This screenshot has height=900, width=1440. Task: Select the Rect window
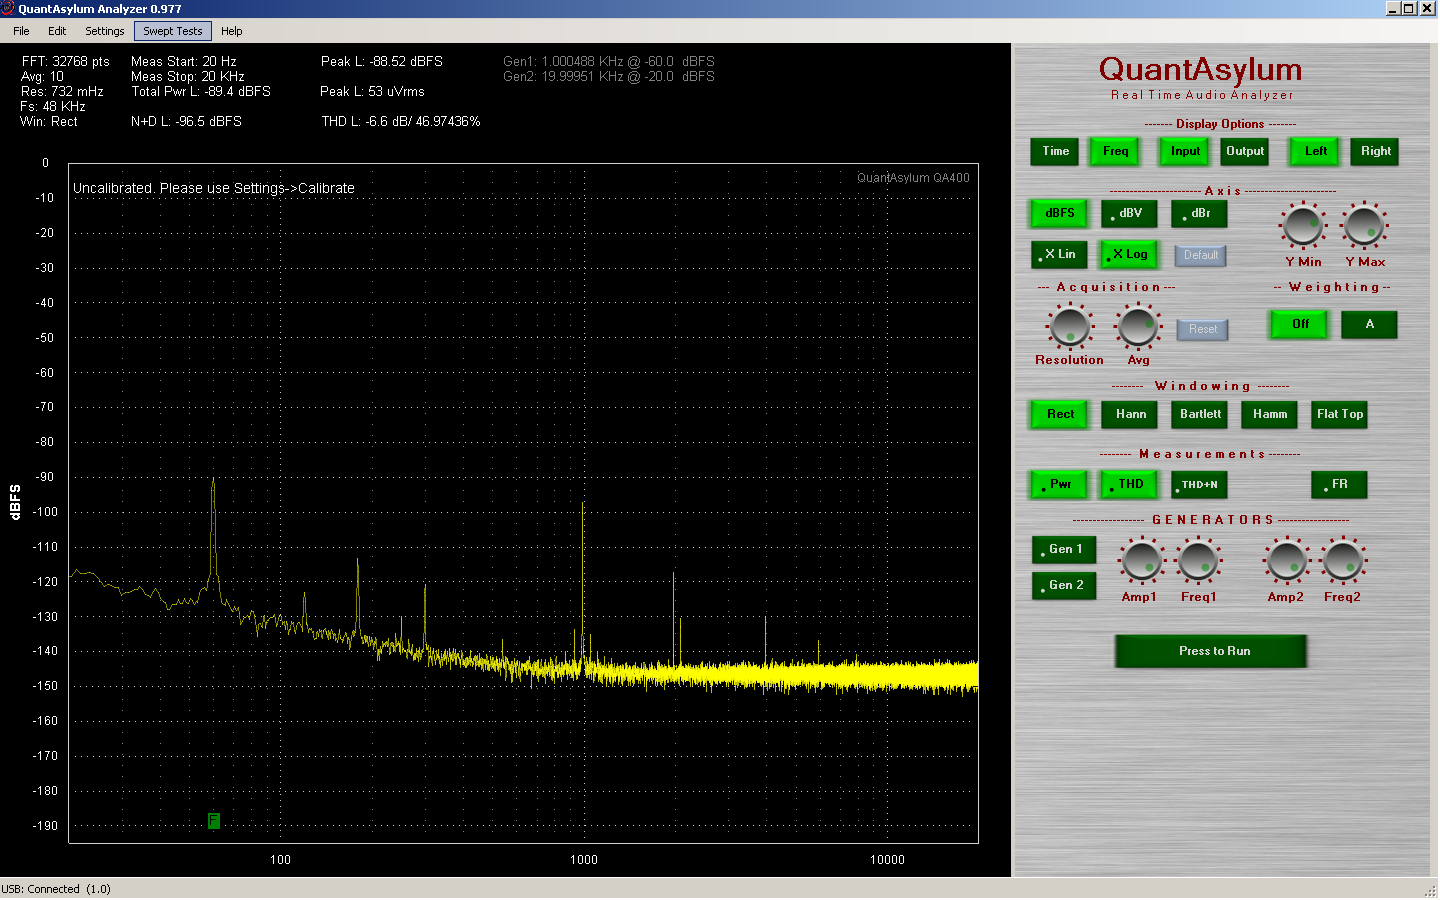[x=1059, y=415]
